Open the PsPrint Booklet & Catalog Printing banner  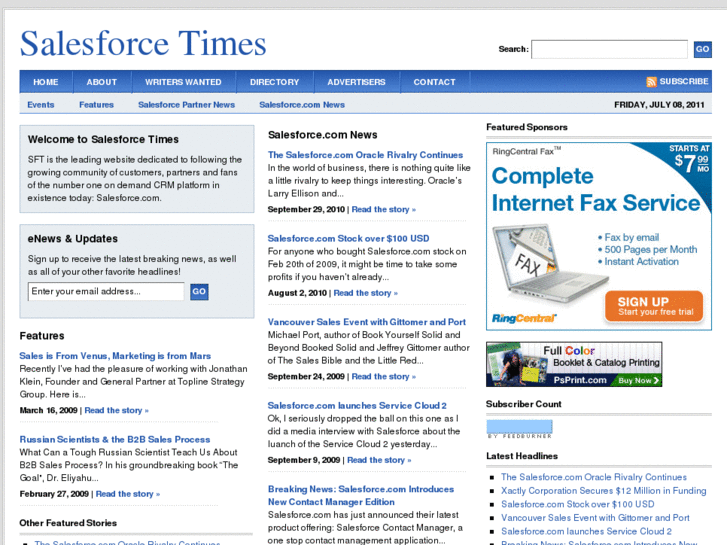574,364
